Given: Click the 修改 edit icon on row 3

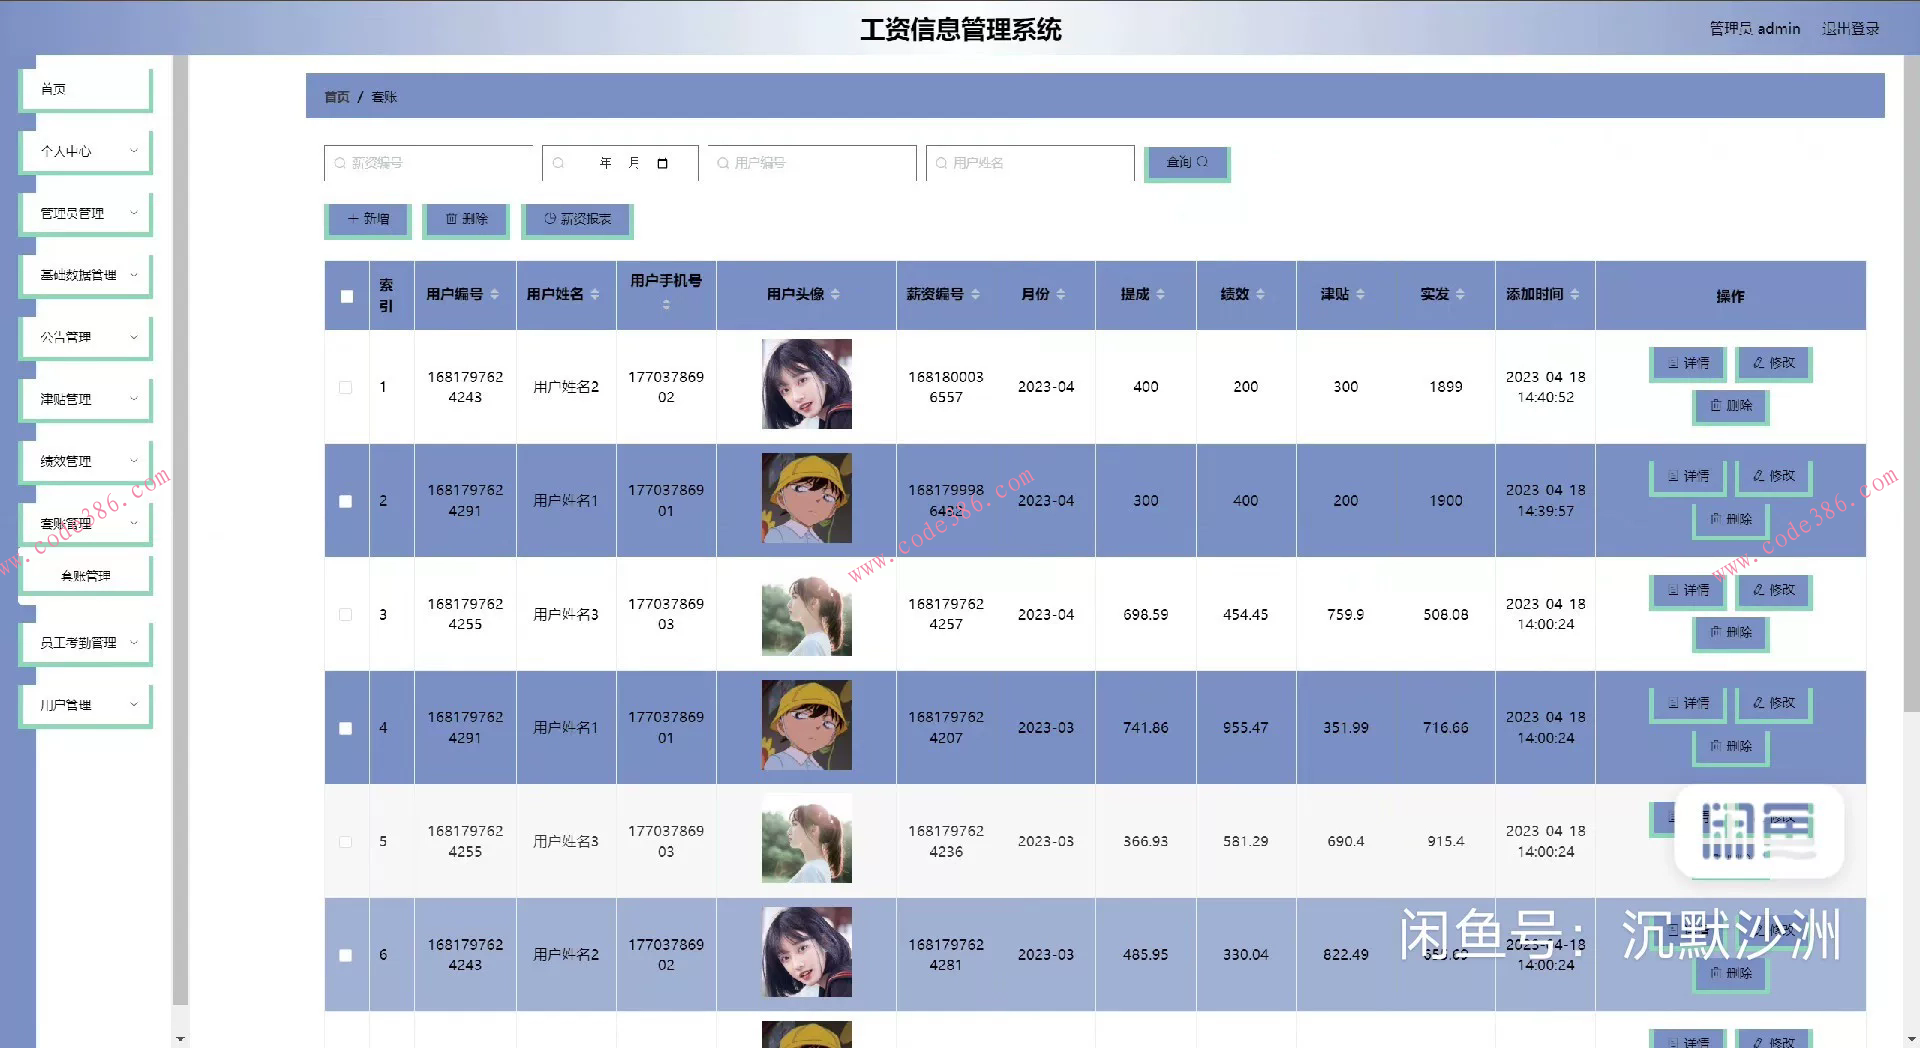Looking at the screenshot, I should point(1773,591).
